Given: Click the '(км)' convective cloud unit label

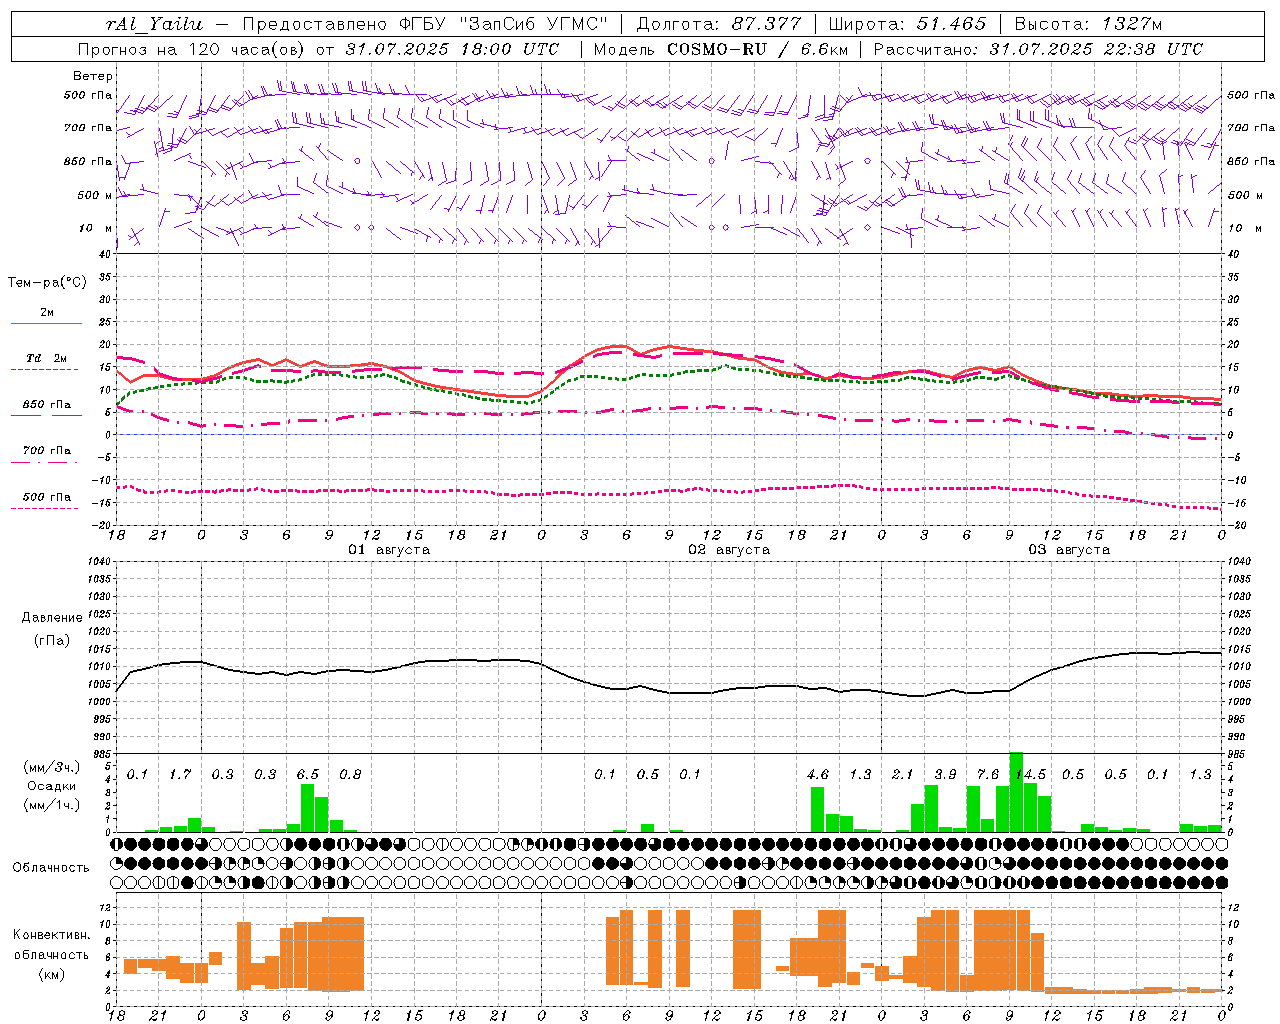Looking at the screenshot, I should (x=52, y=974).
